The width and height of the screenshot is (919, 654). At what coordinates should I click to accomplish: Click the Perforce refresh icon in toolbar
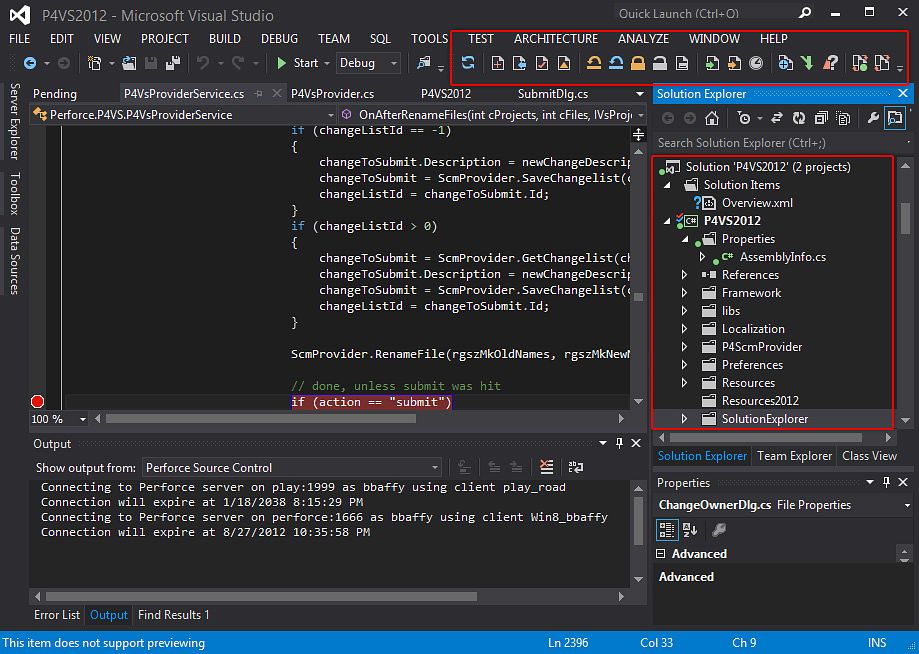tap(468, 63)
